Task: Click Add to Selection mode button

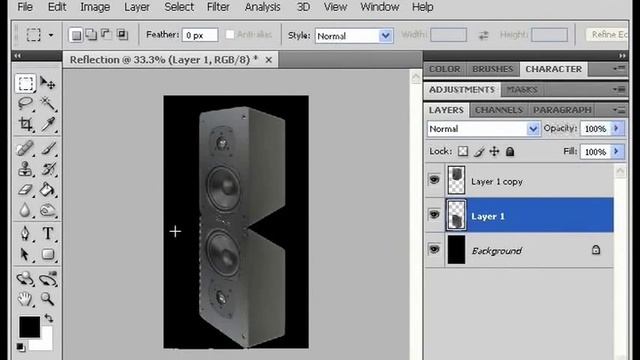Action: pyautogui.click(x=91, y=35)
